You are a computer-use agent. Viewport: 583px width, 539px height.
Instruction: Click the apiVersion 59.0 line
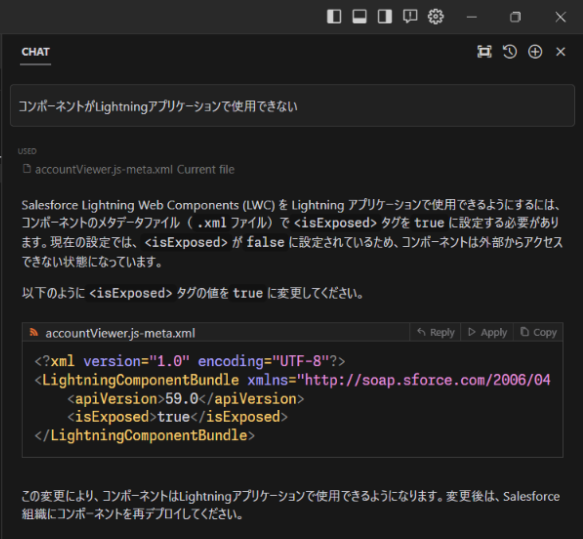click(x=186, y=399)
